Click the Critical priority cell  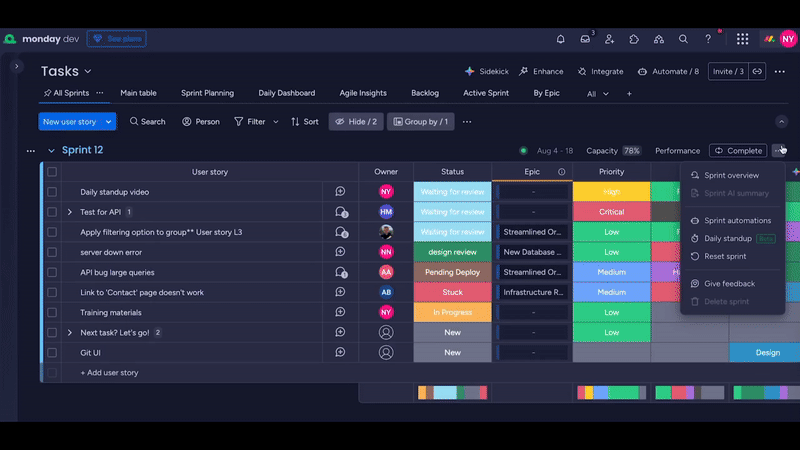611,212
